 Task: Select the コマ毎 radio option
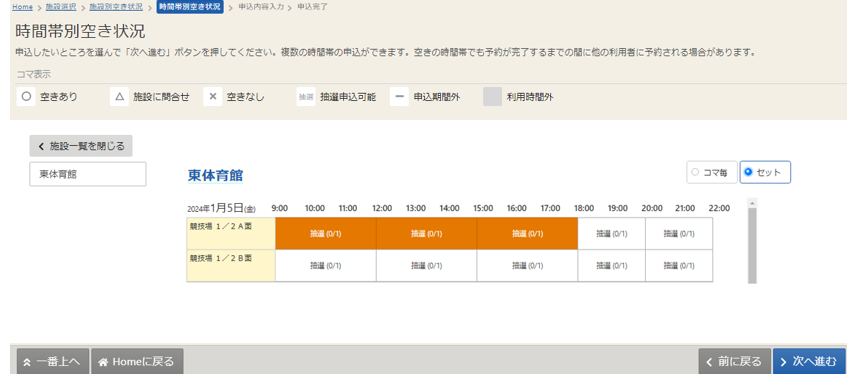coord(711,172)
